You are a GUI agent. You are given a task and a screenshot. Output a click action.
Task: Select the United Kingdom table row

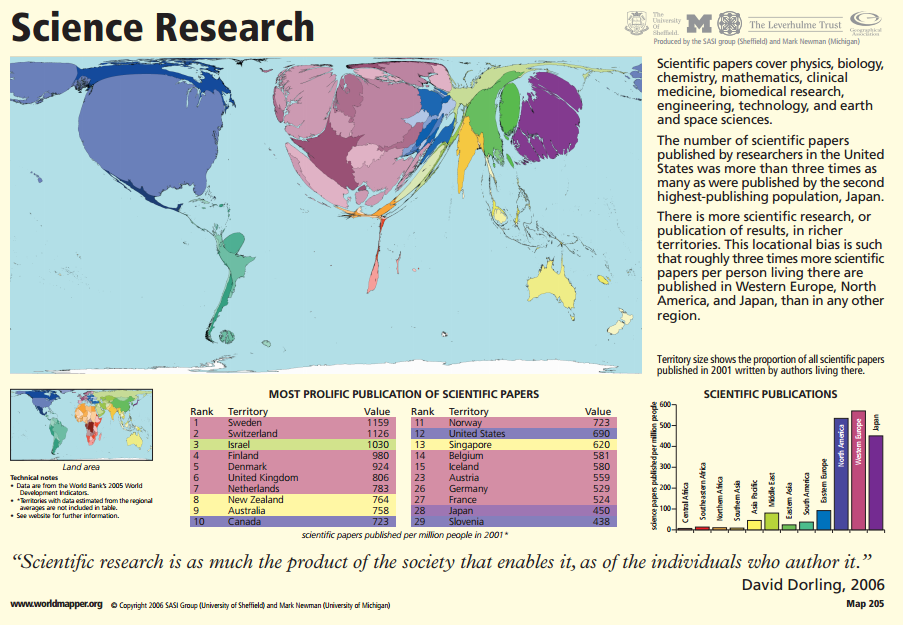(293, 478)
